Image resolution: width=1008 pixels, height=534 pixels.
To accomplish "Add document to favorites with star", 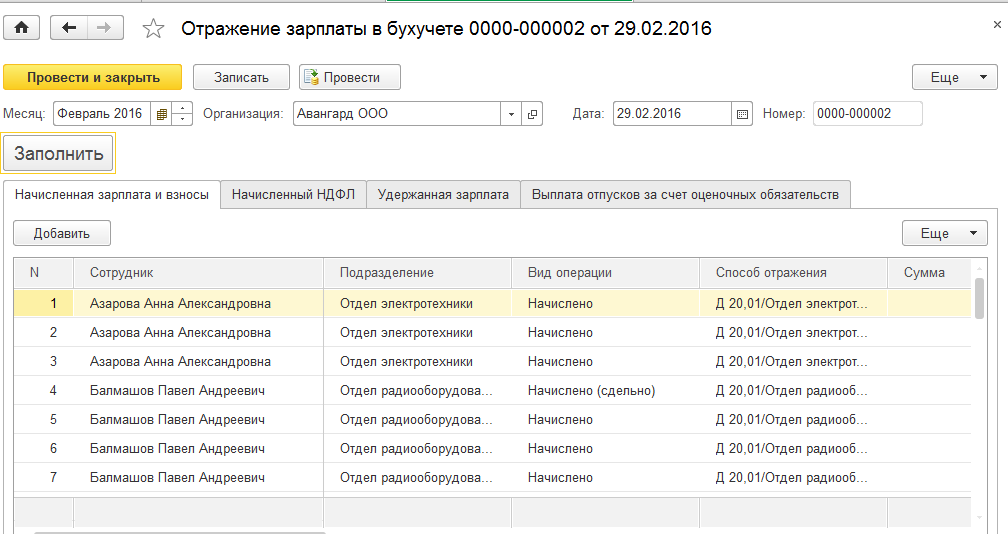I will pos(153,29).
